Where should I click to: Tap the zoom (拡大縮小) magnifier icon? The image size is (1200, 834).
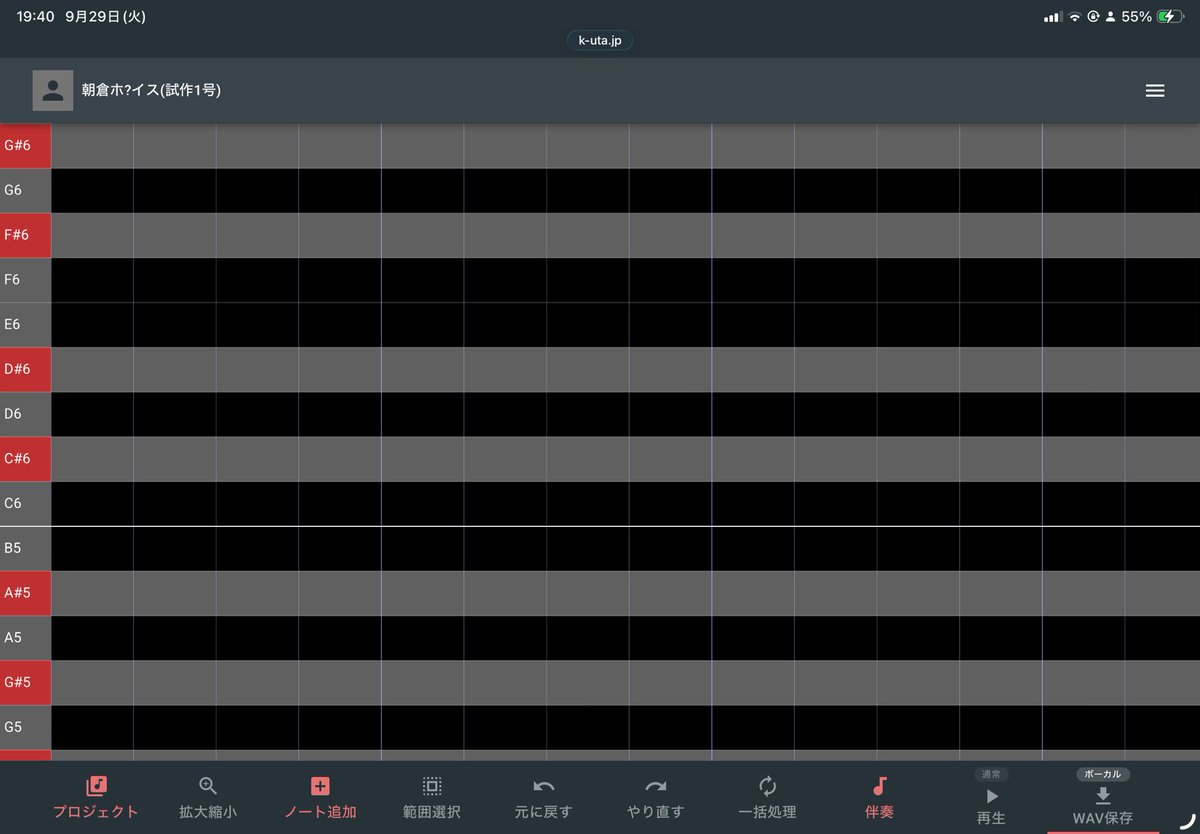click(x=208, y=787)
